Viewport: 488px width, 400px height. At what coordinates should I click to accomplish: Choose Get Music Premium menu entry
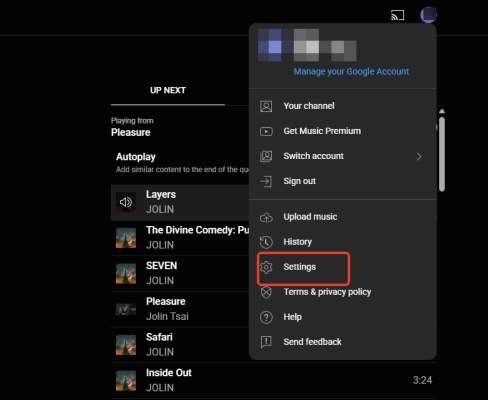[x=343, y=131]
